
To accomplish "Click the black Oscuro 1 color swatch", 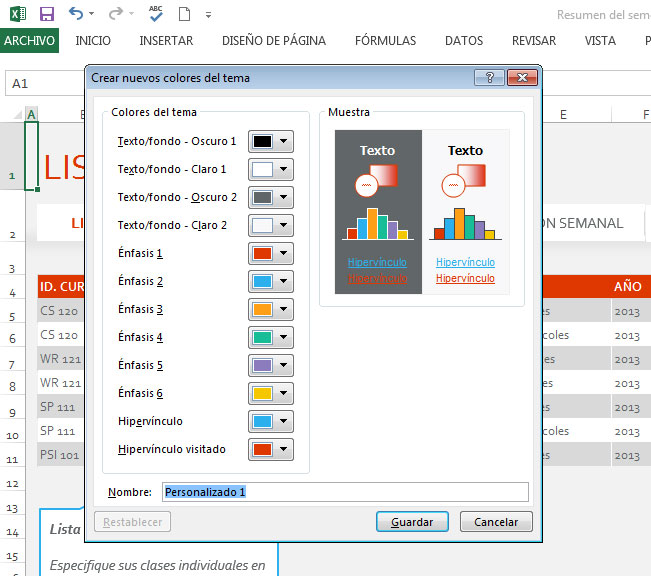I will point(262,141).
